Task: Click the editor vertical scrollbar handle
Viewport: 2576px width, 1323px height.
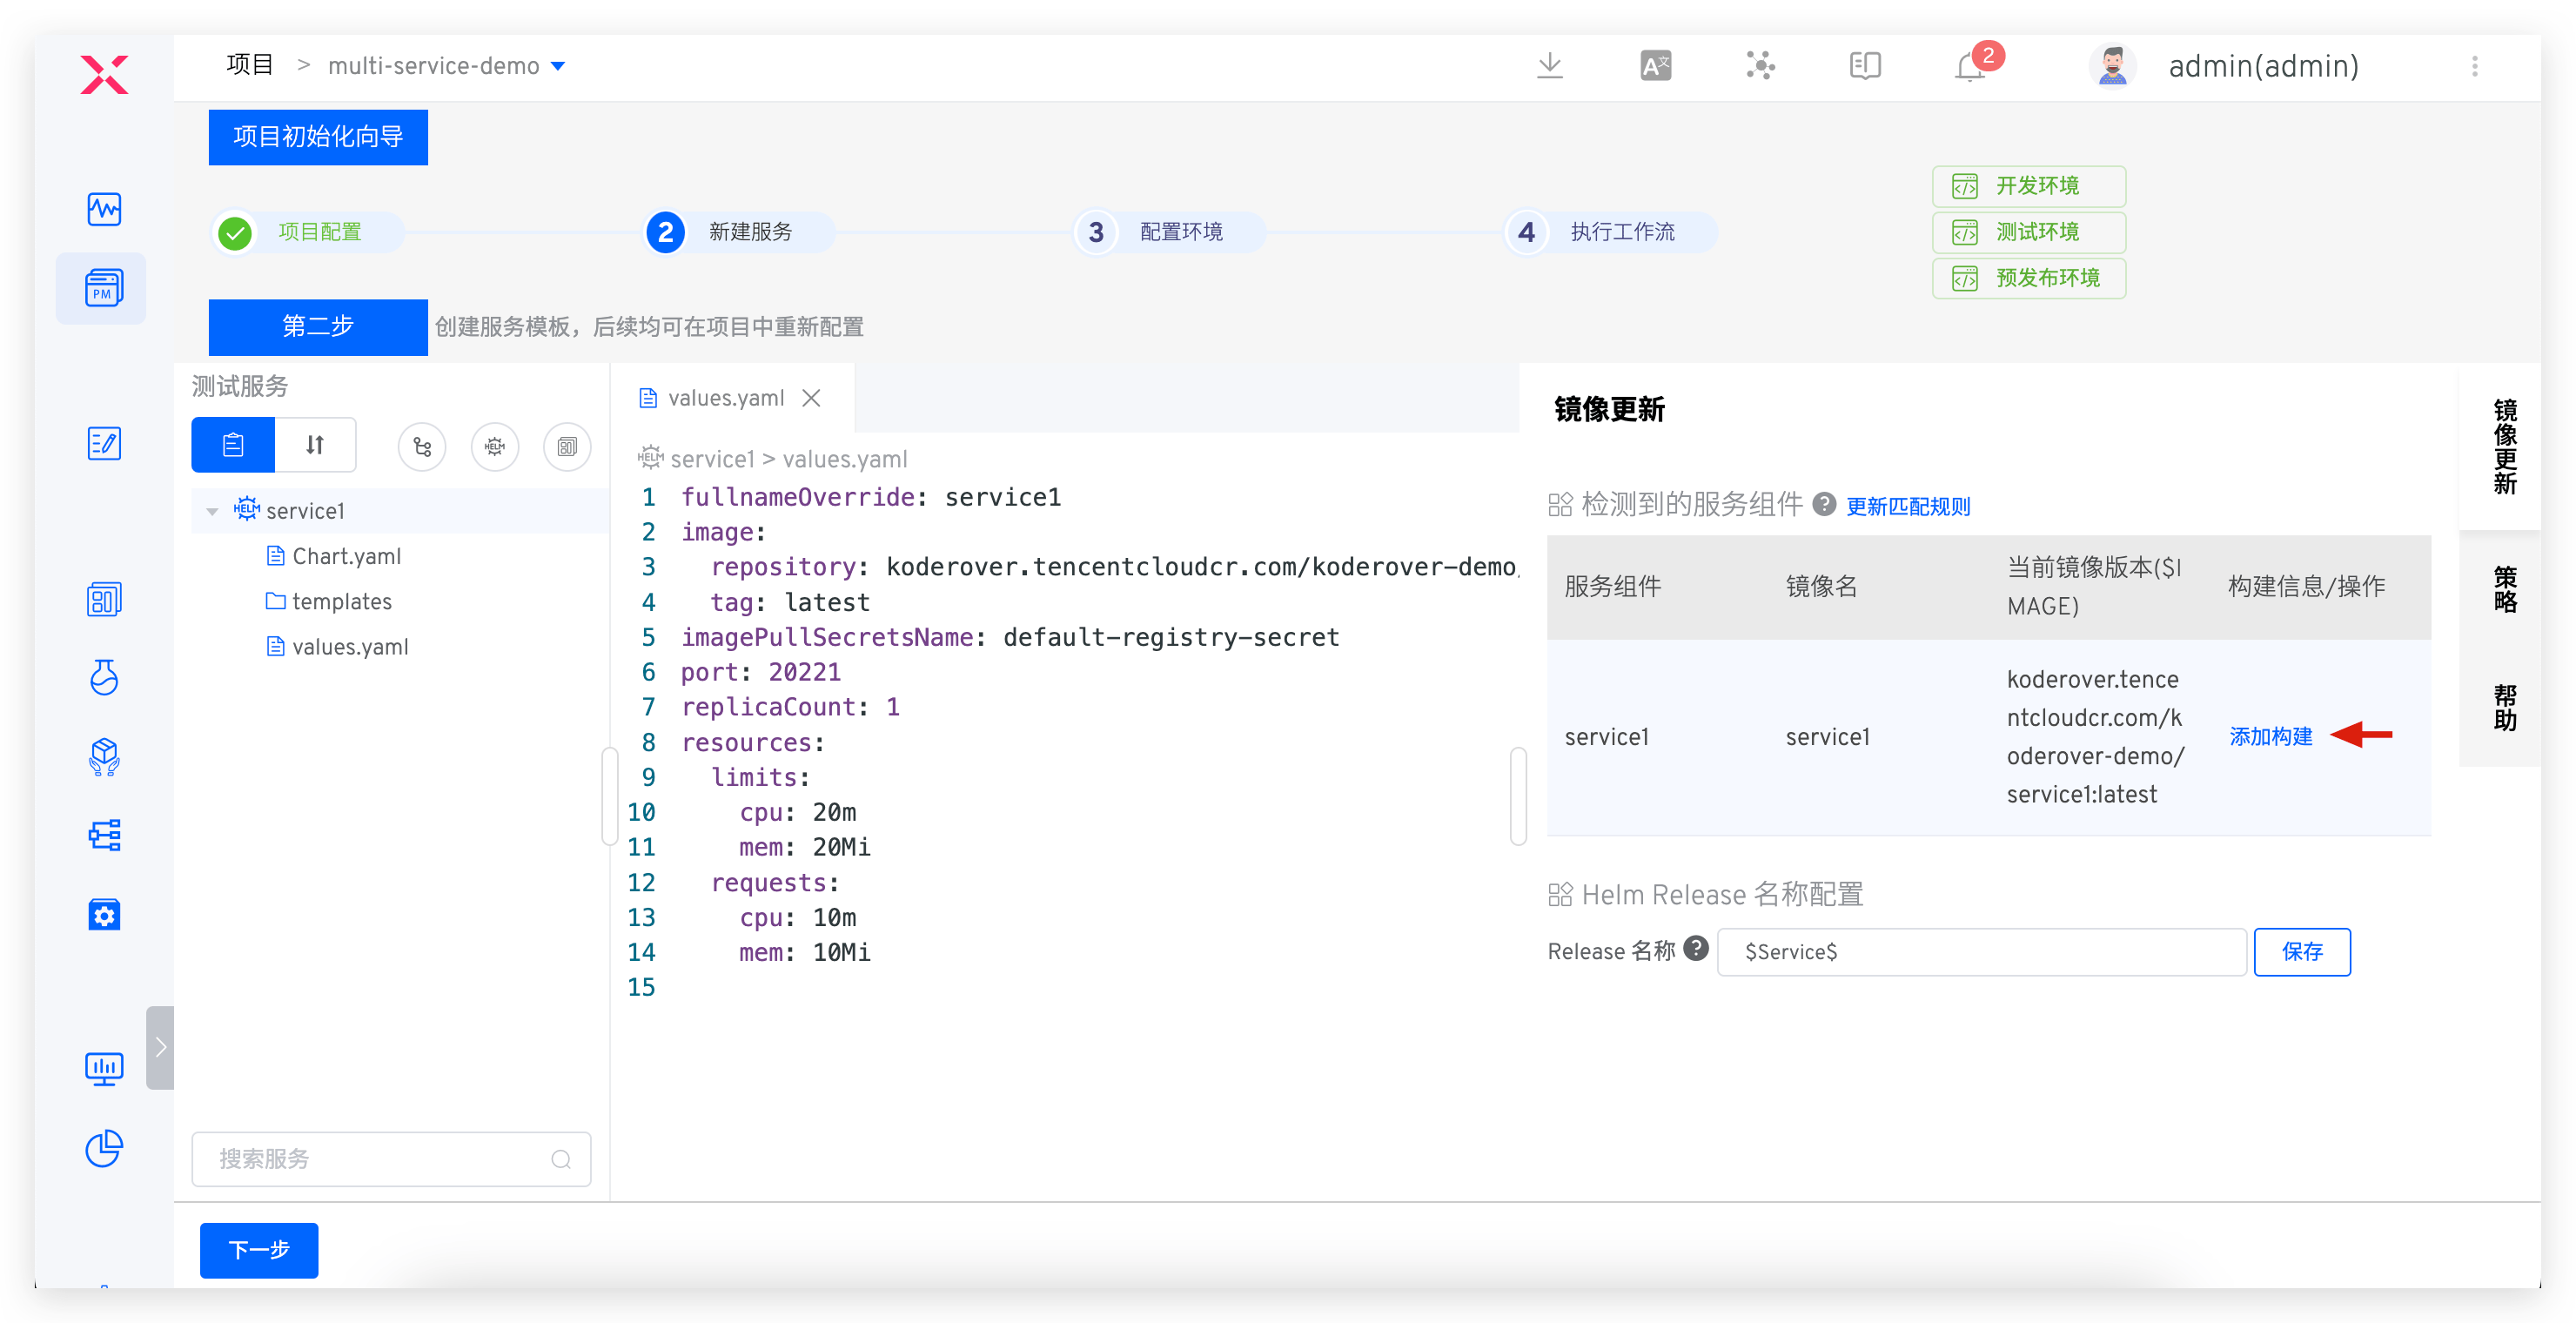Action: tap(1518, 795)
